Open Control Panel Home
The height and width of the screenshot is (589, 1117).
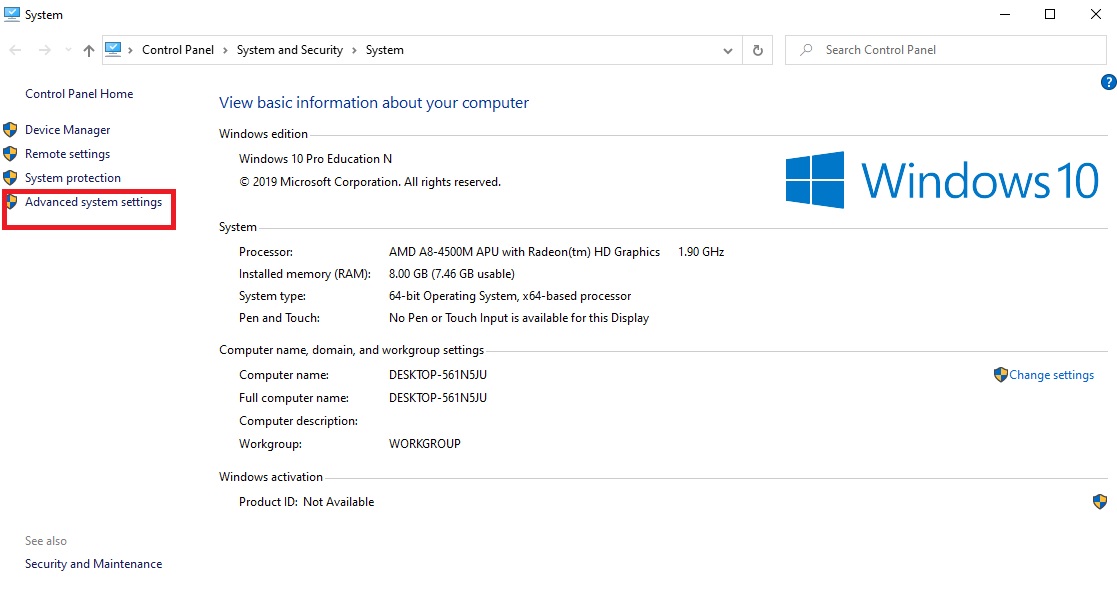point(79,93)
